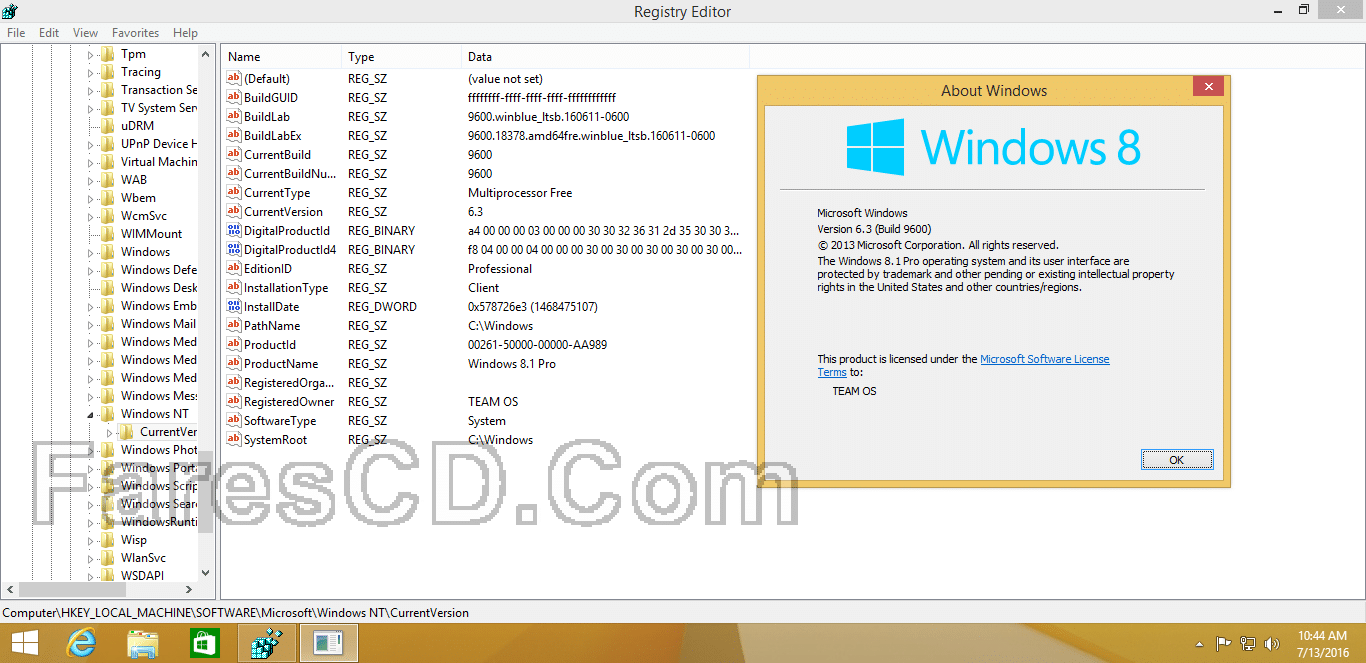1366x663 pixels.
Task: Sort by the Type column header
Action: [402, 57]
